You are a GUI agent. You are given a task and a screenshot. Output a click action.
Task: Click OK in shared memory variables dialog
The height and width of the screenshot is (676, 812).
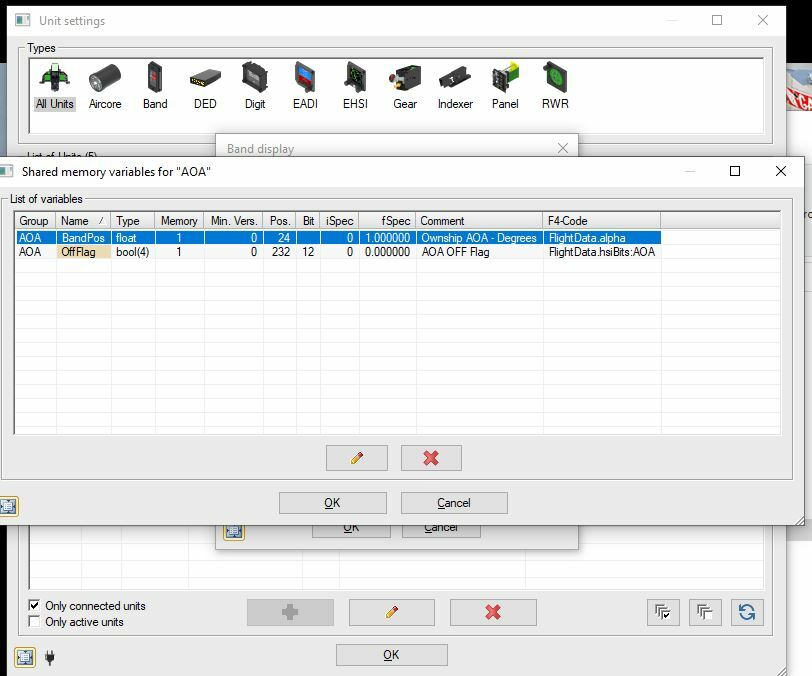(x=332, y=503)
